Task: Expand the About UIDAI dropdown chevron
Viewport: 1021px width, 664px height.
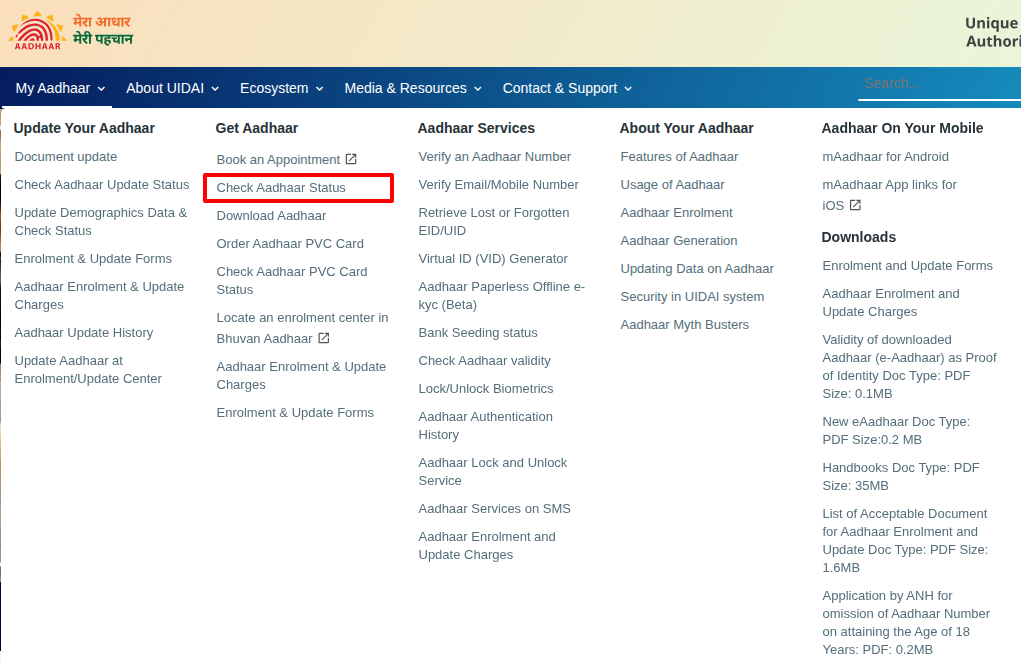Action: tap(216, 89)
